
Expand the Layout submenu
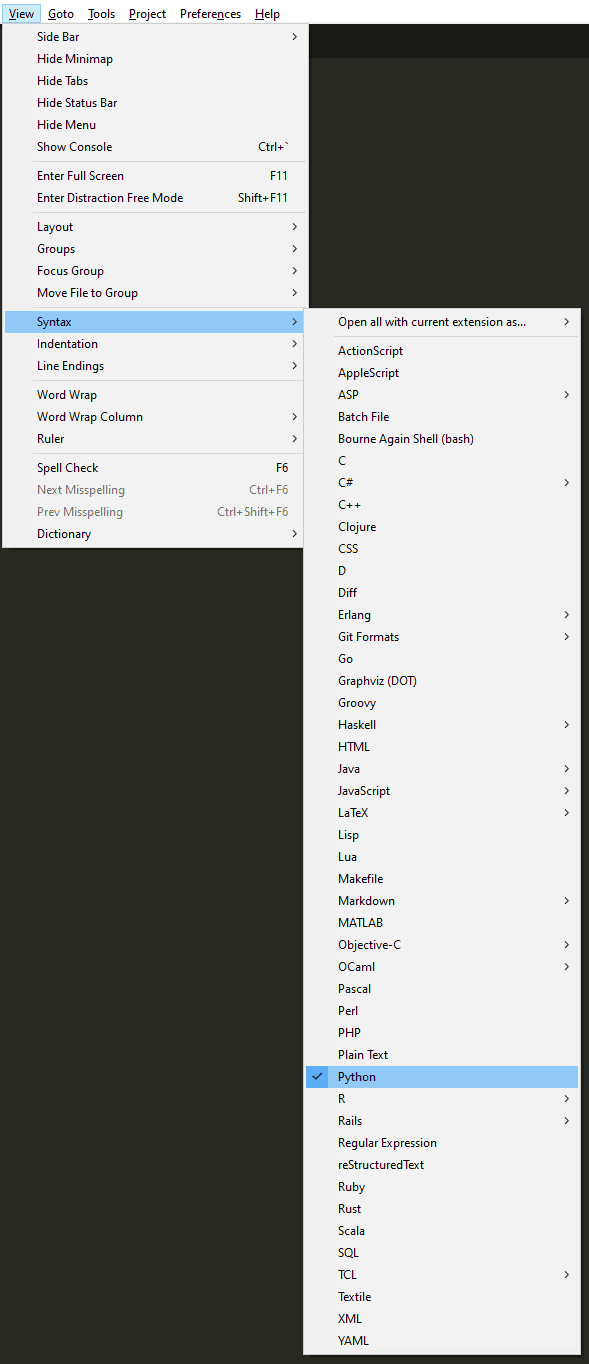point(155,227)
